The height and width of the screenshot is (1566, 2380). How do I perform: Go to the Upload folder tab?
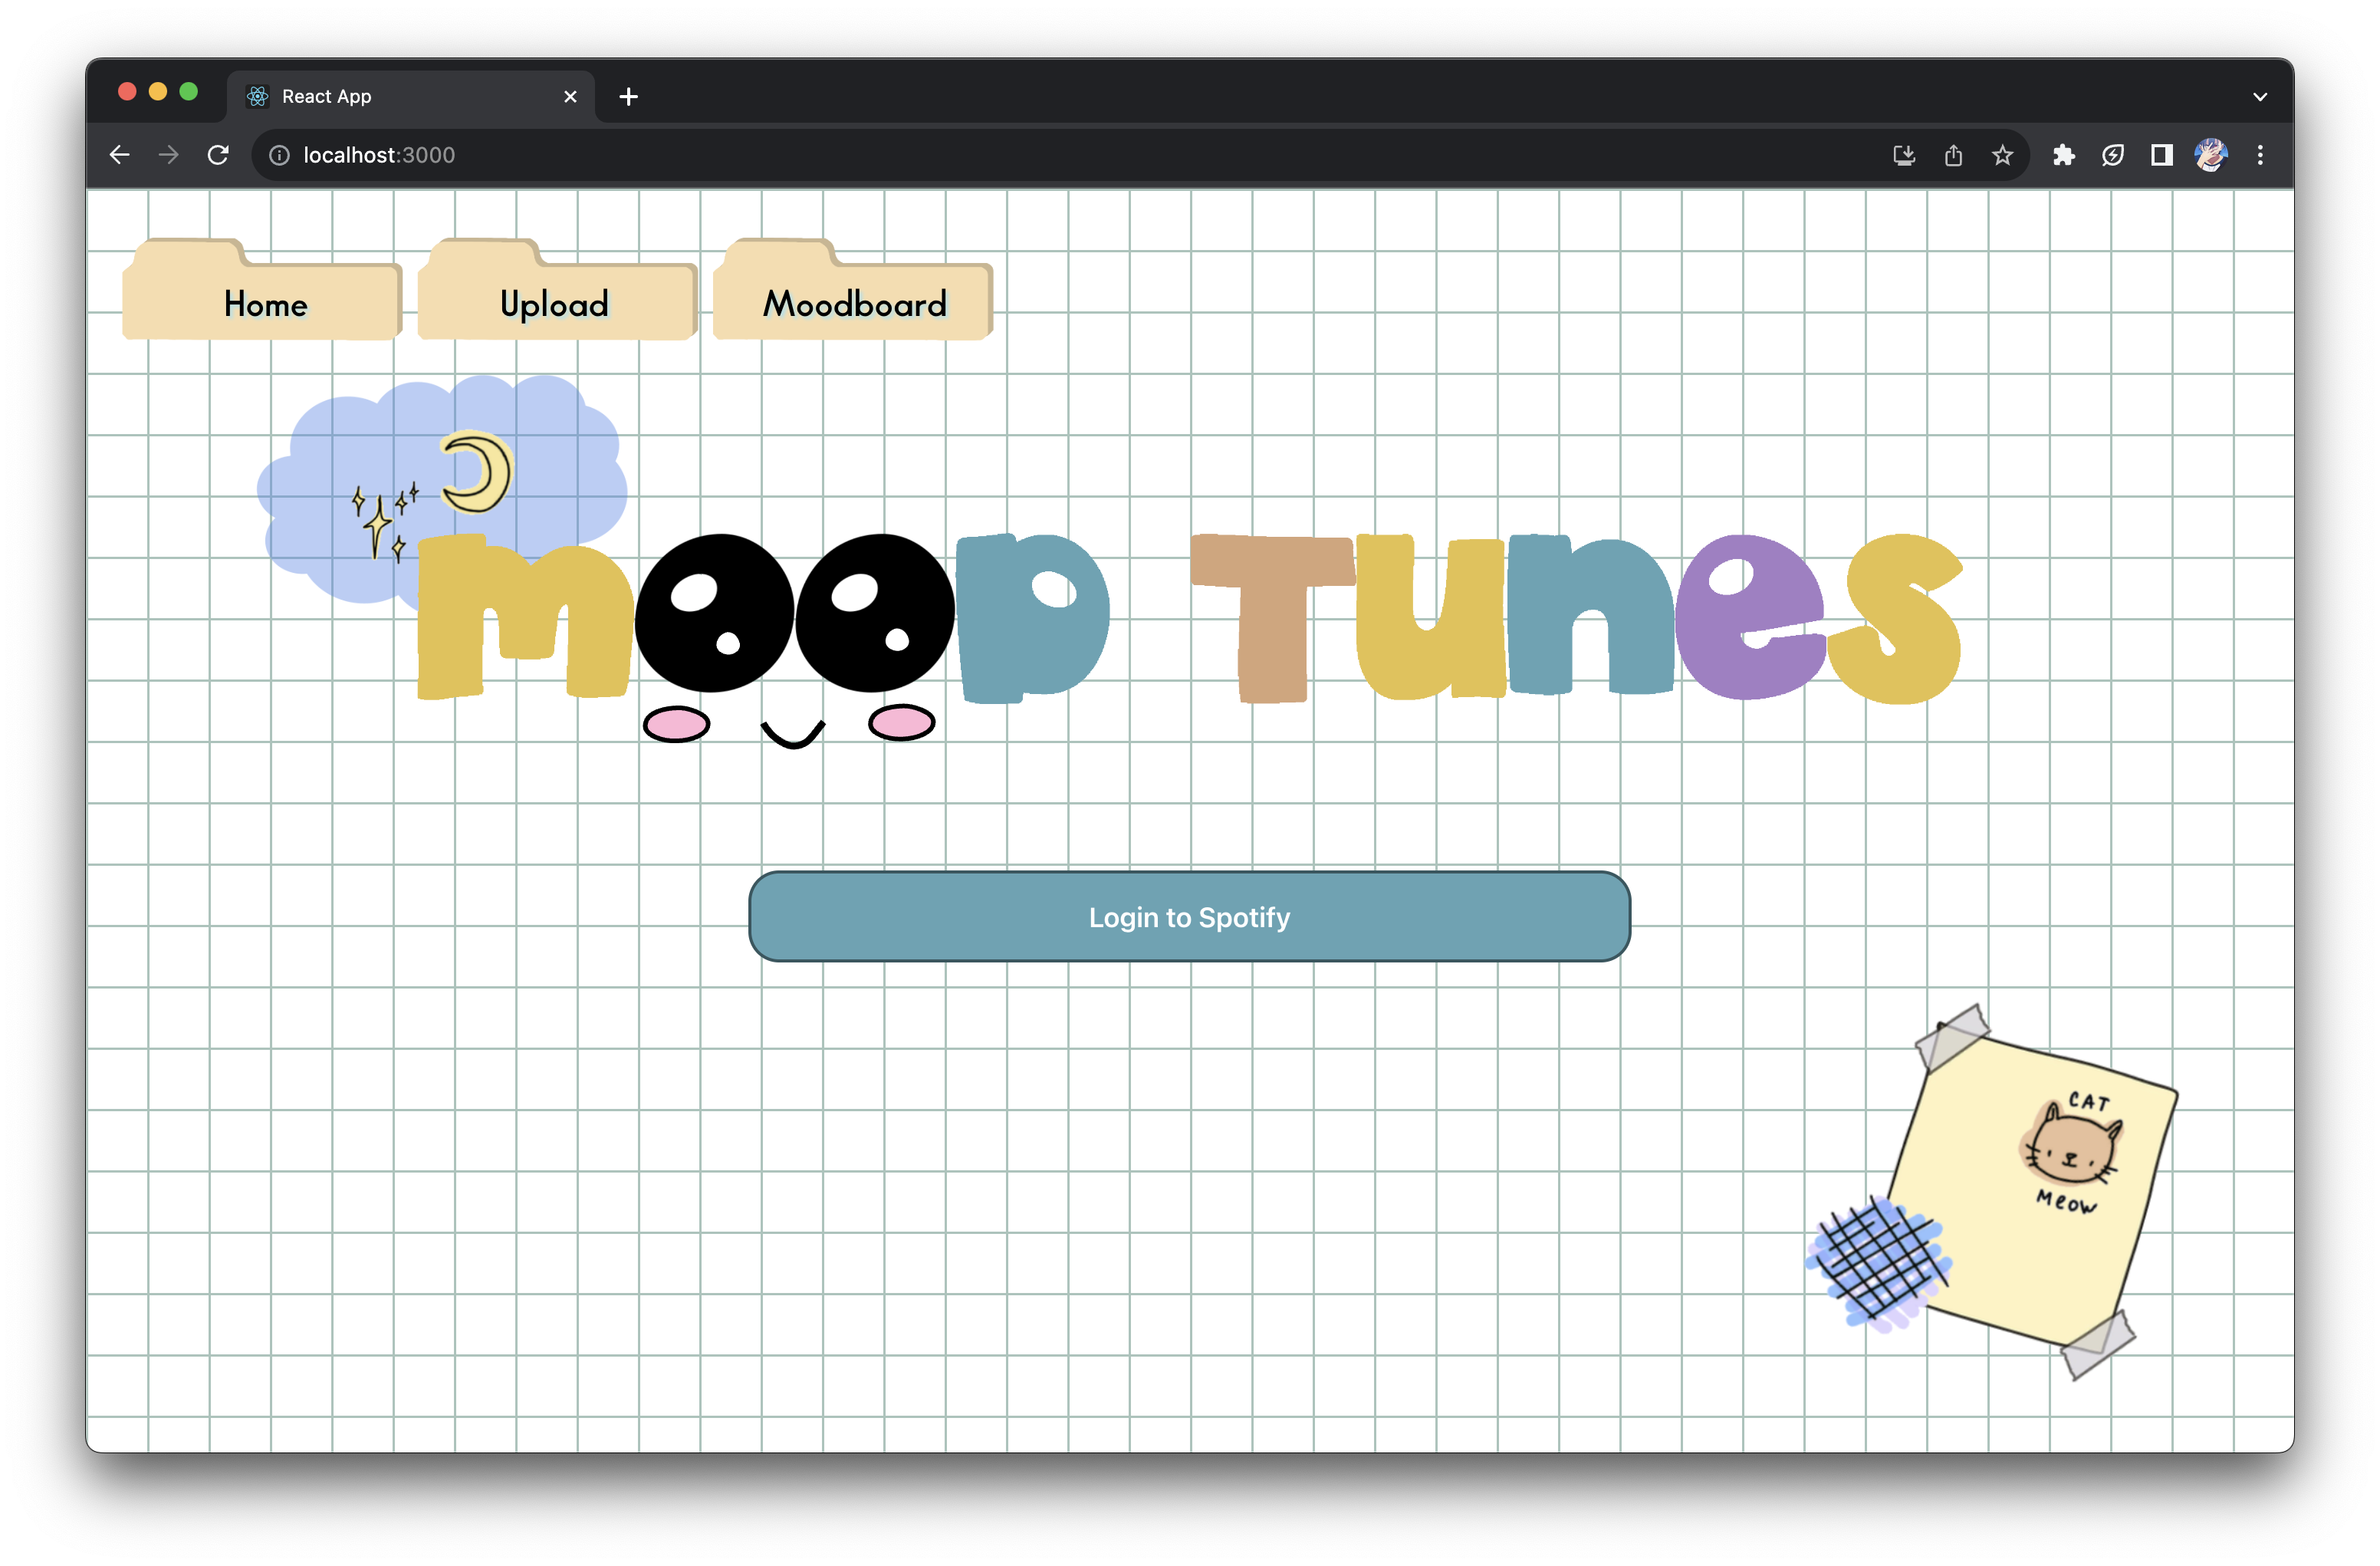(x=555, y=302)
